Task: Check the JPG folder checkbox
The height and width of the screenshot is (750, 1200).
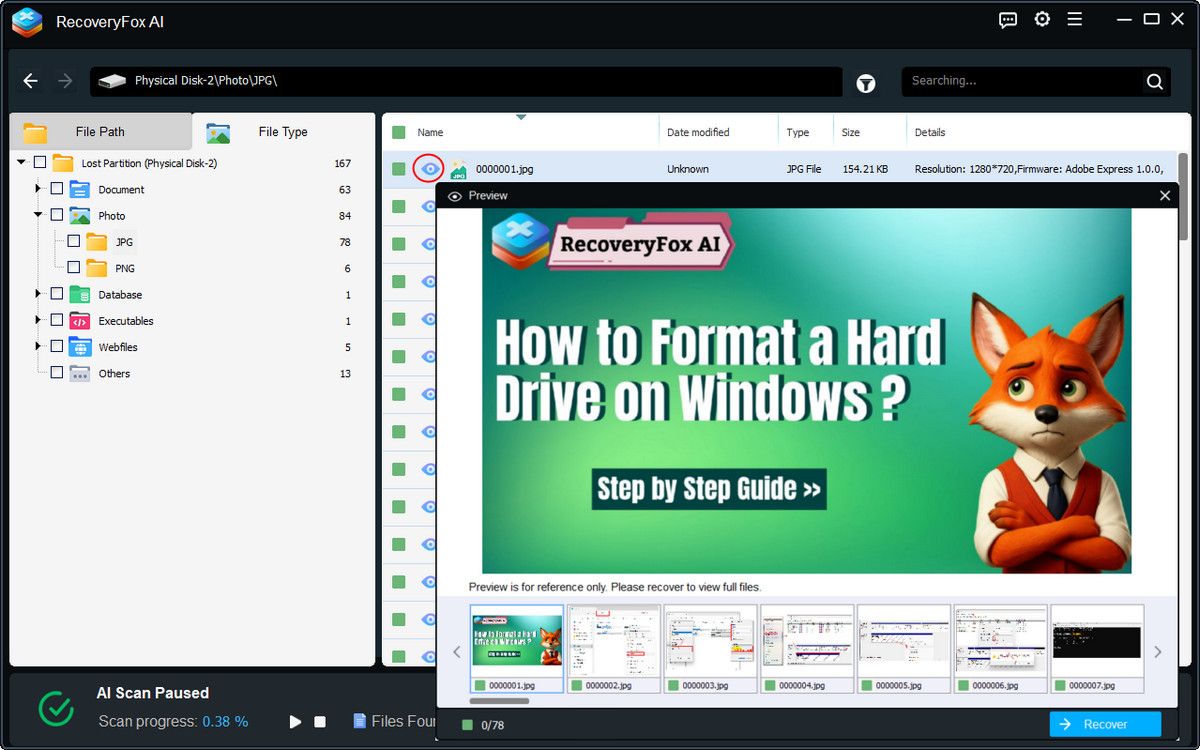Action: tap(74, 241)
